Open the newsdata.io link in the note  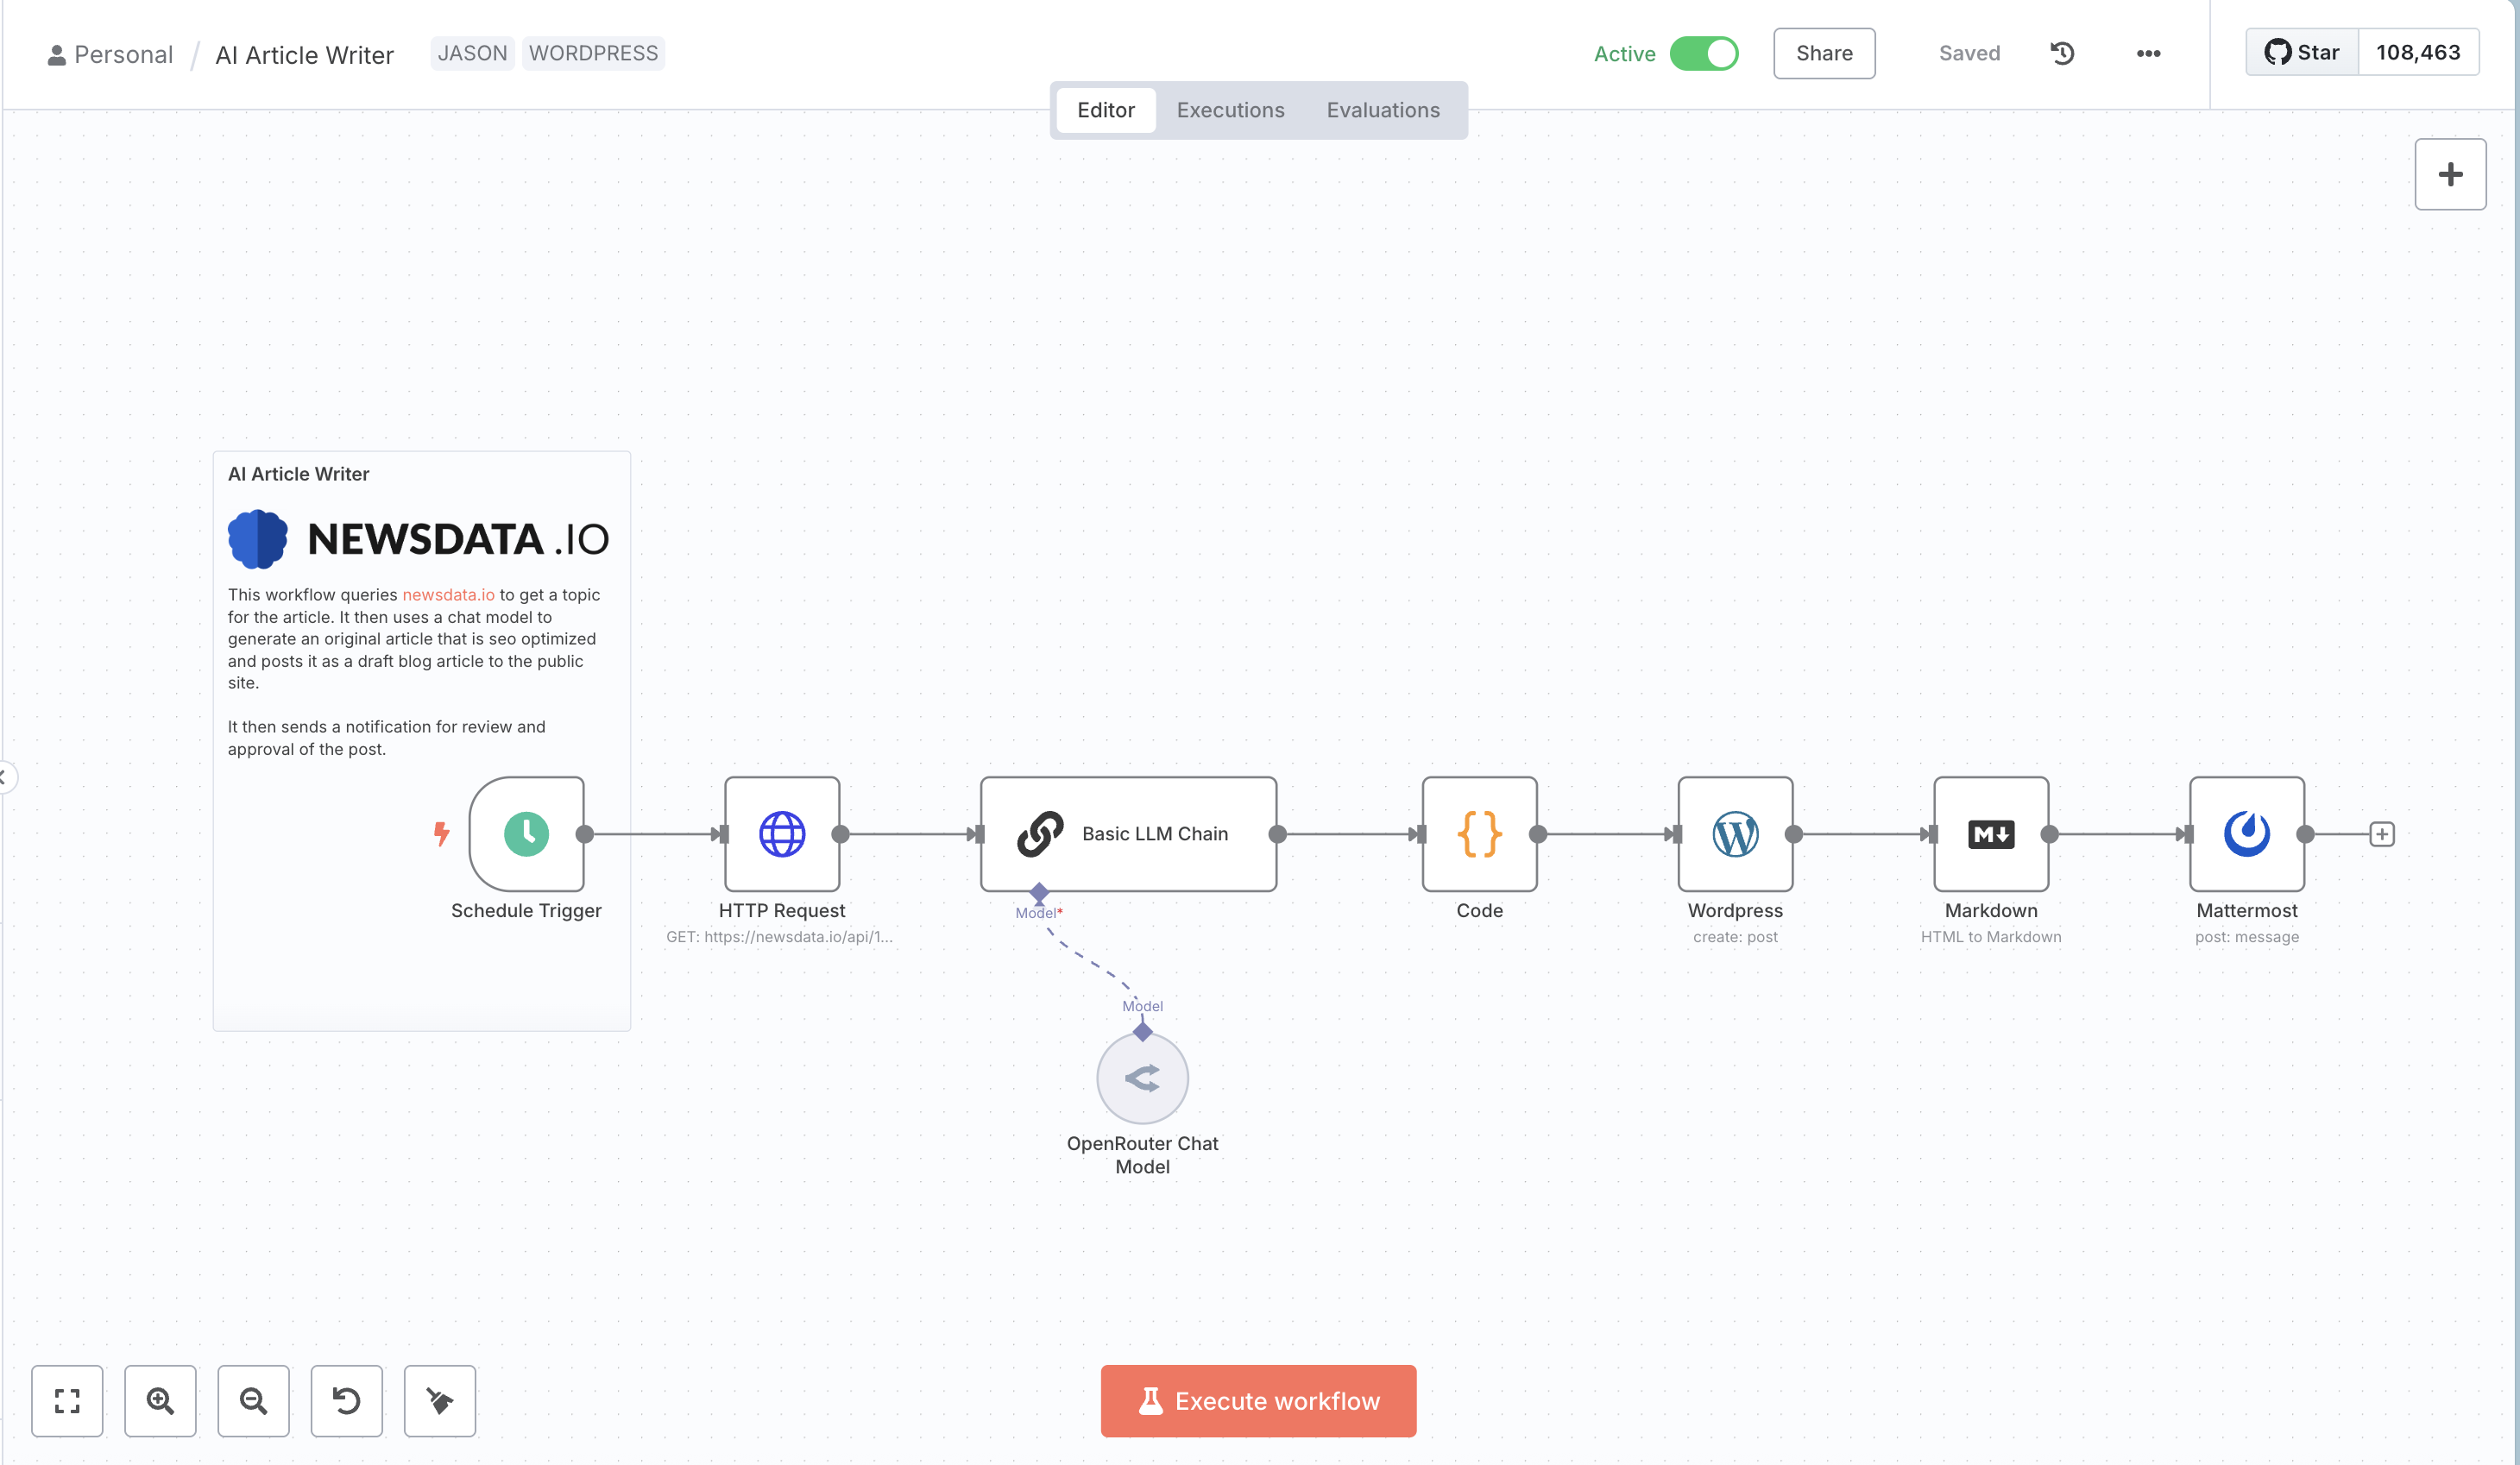[448, 594]
